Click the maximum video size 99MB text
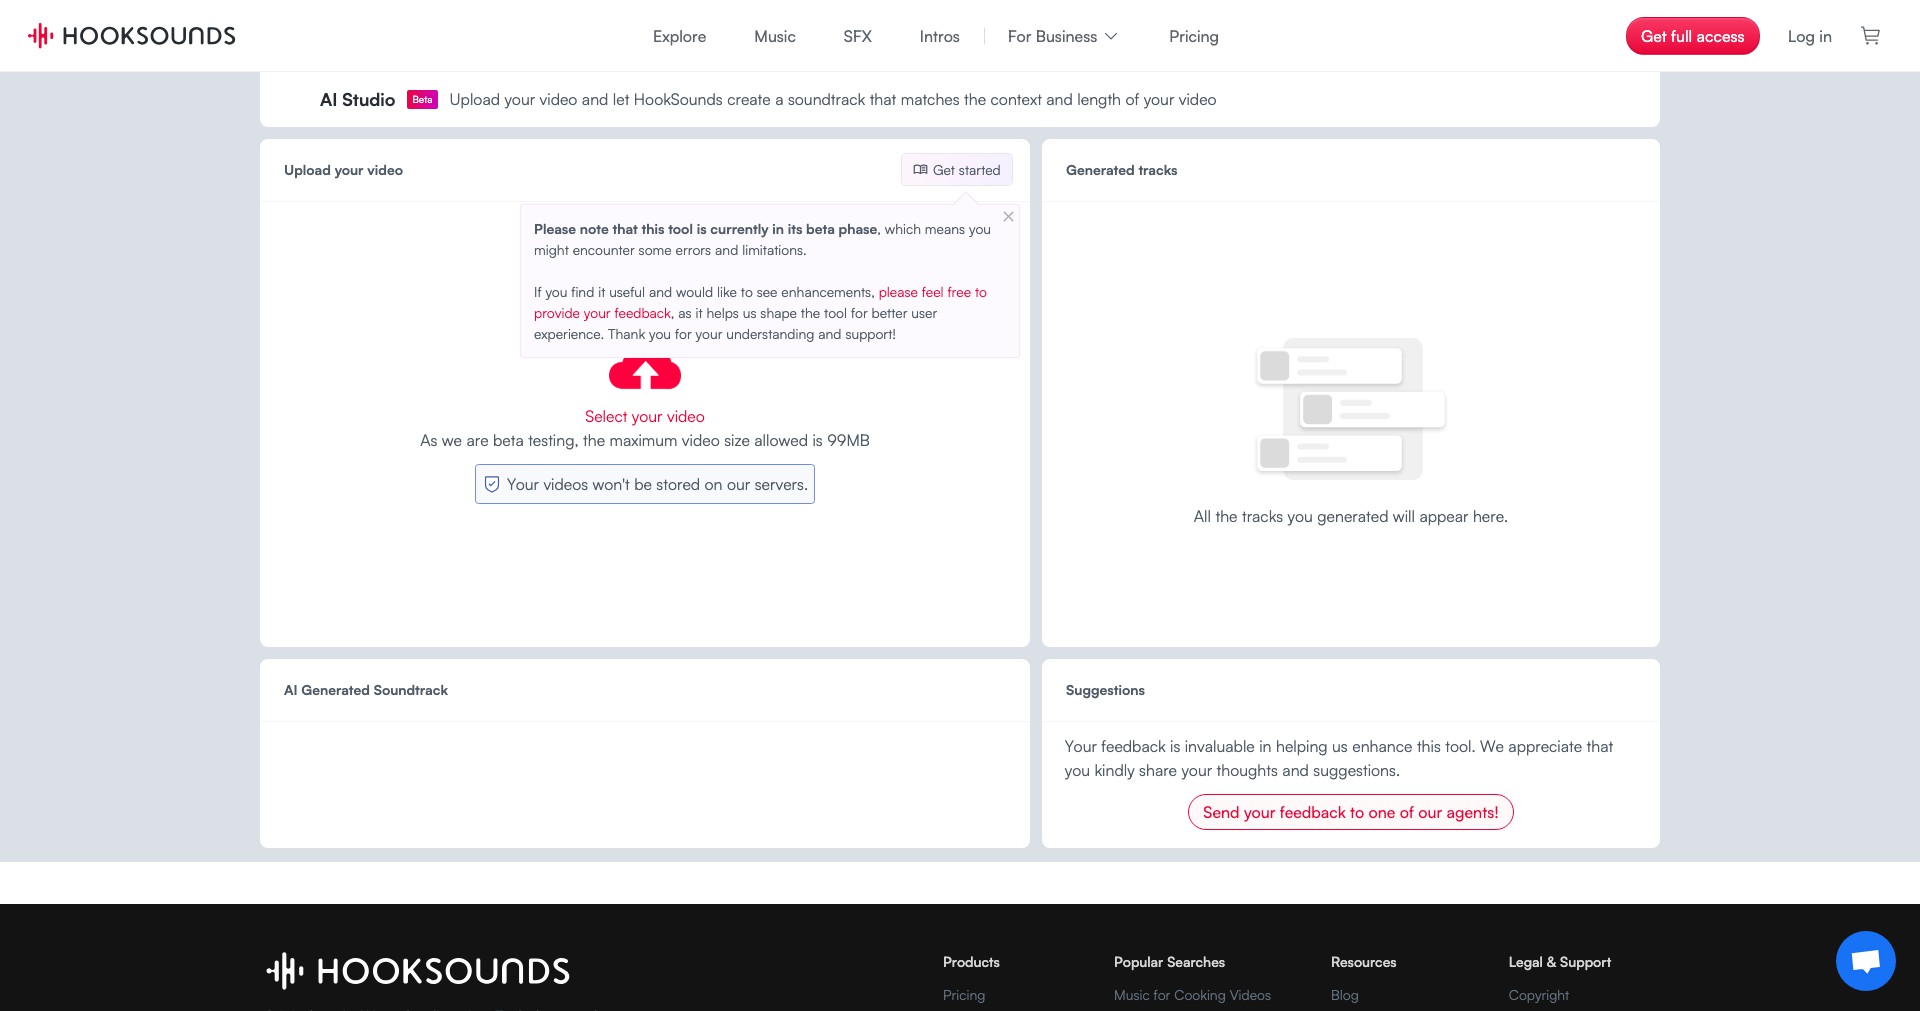The width and height of the screenshot is (1920, 1011). coord(645,440)
